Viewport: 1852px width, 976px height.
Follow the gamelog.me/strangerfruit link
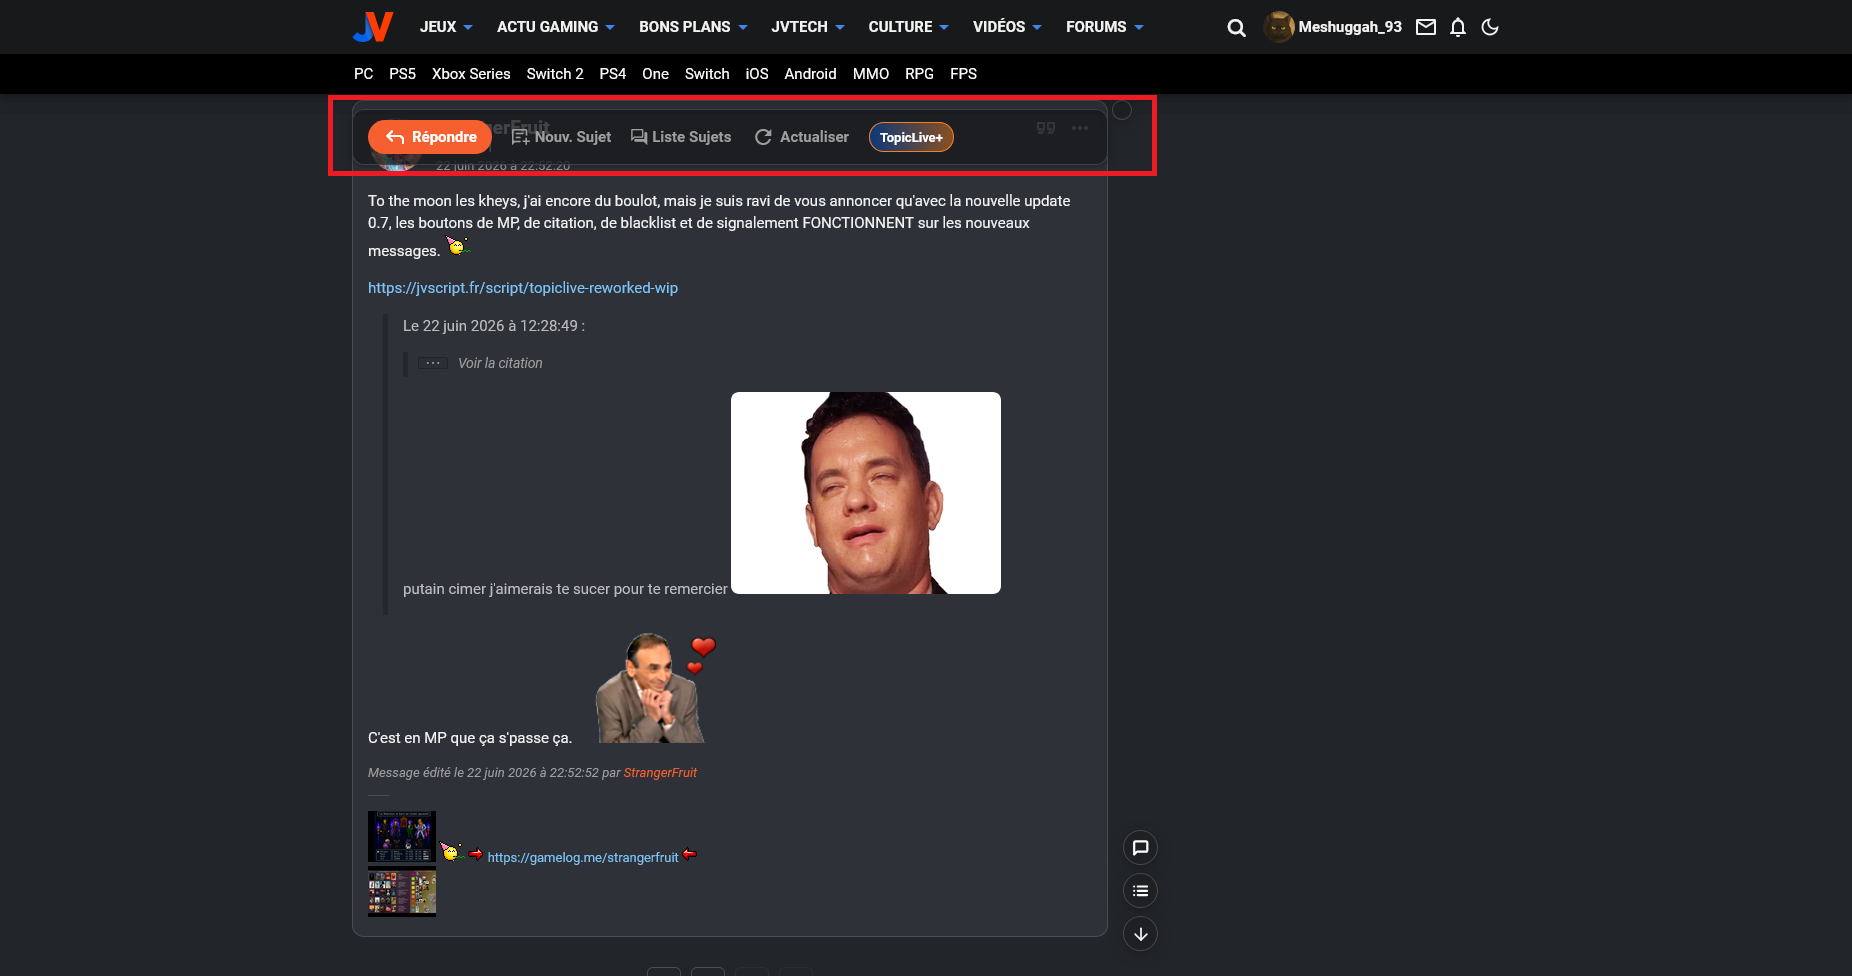[x=583, y=857]
